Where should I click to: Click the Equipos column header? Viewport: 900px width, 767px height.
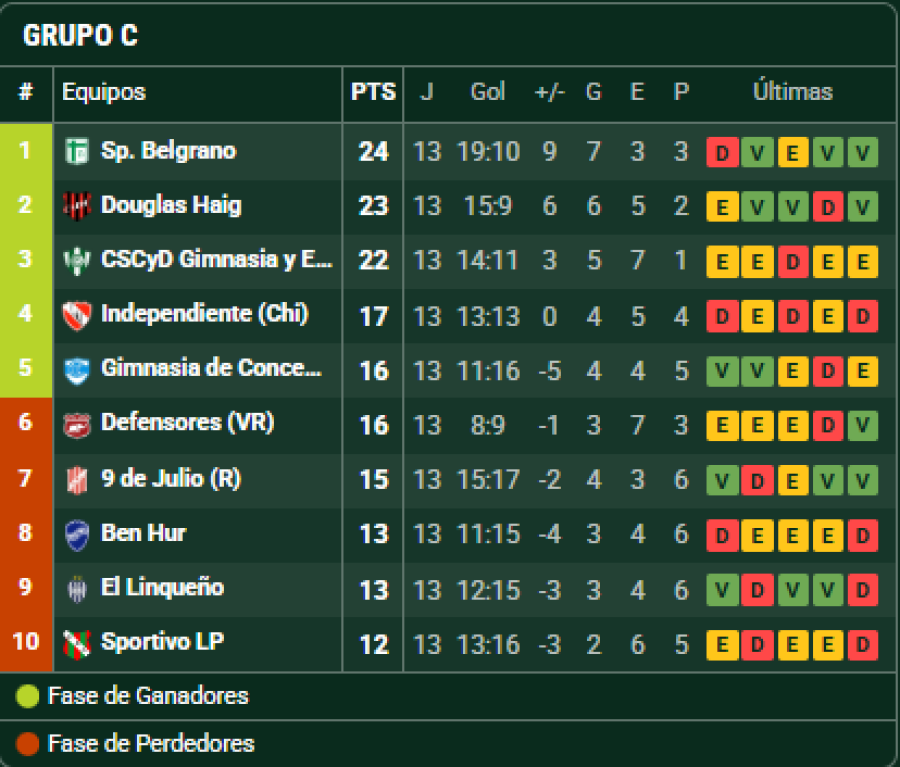click(x=104, y=92)
